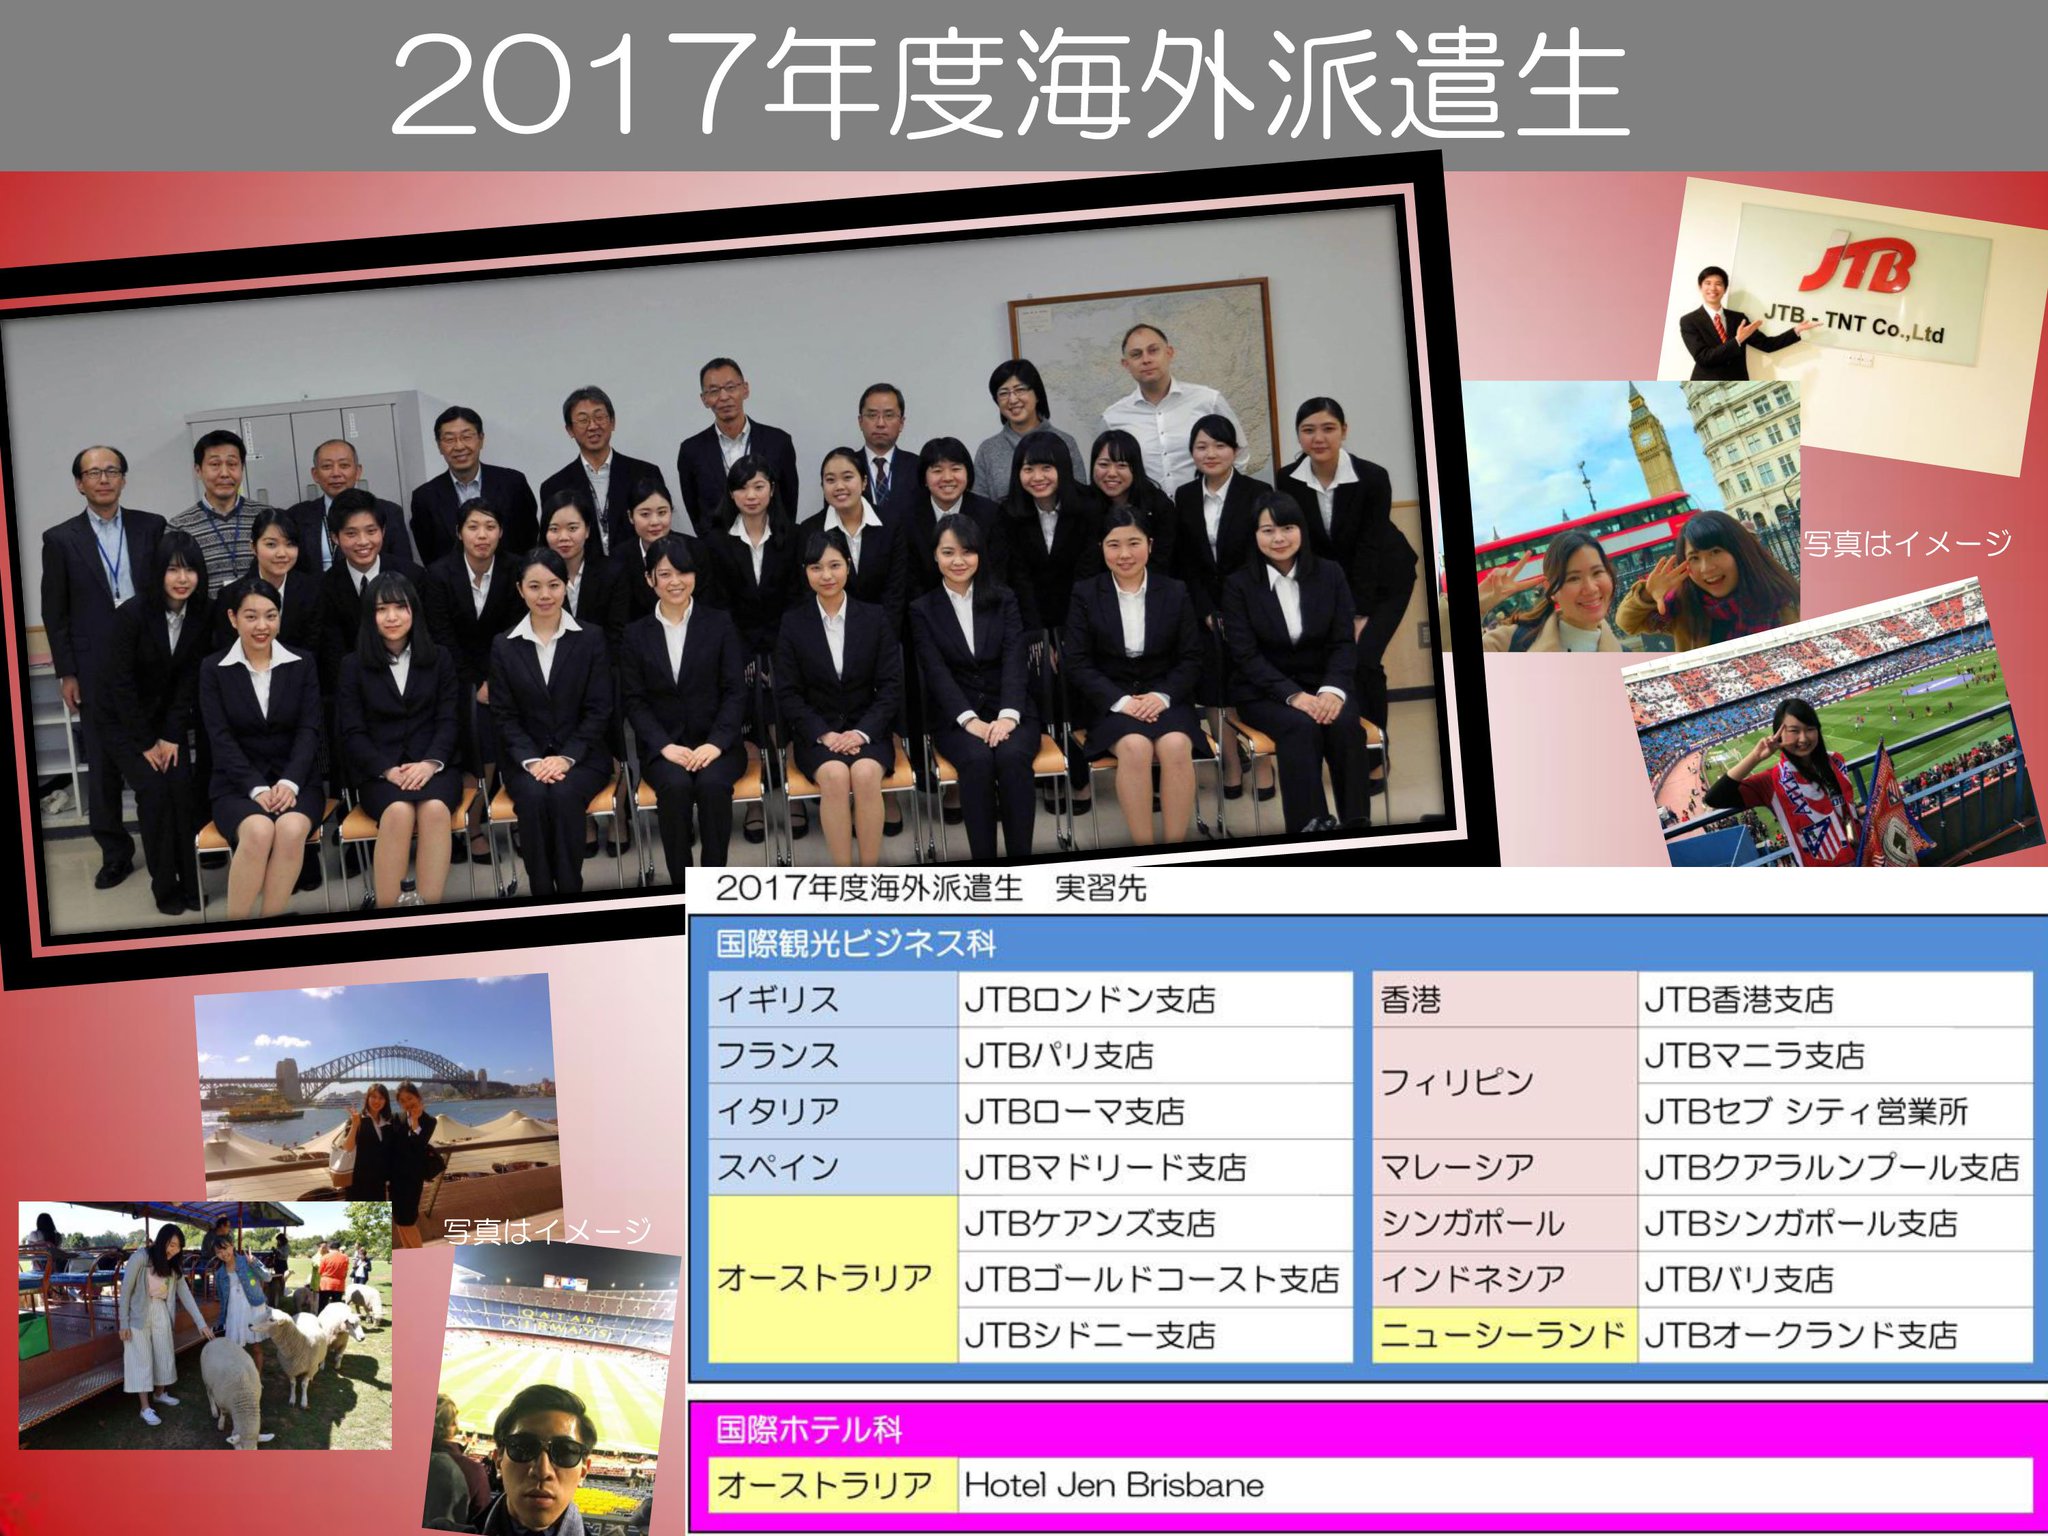Screen dimensions: 2048x1536
Task: Click the title 2017年度海外派遣生
Action: (x=1010, y=82)
